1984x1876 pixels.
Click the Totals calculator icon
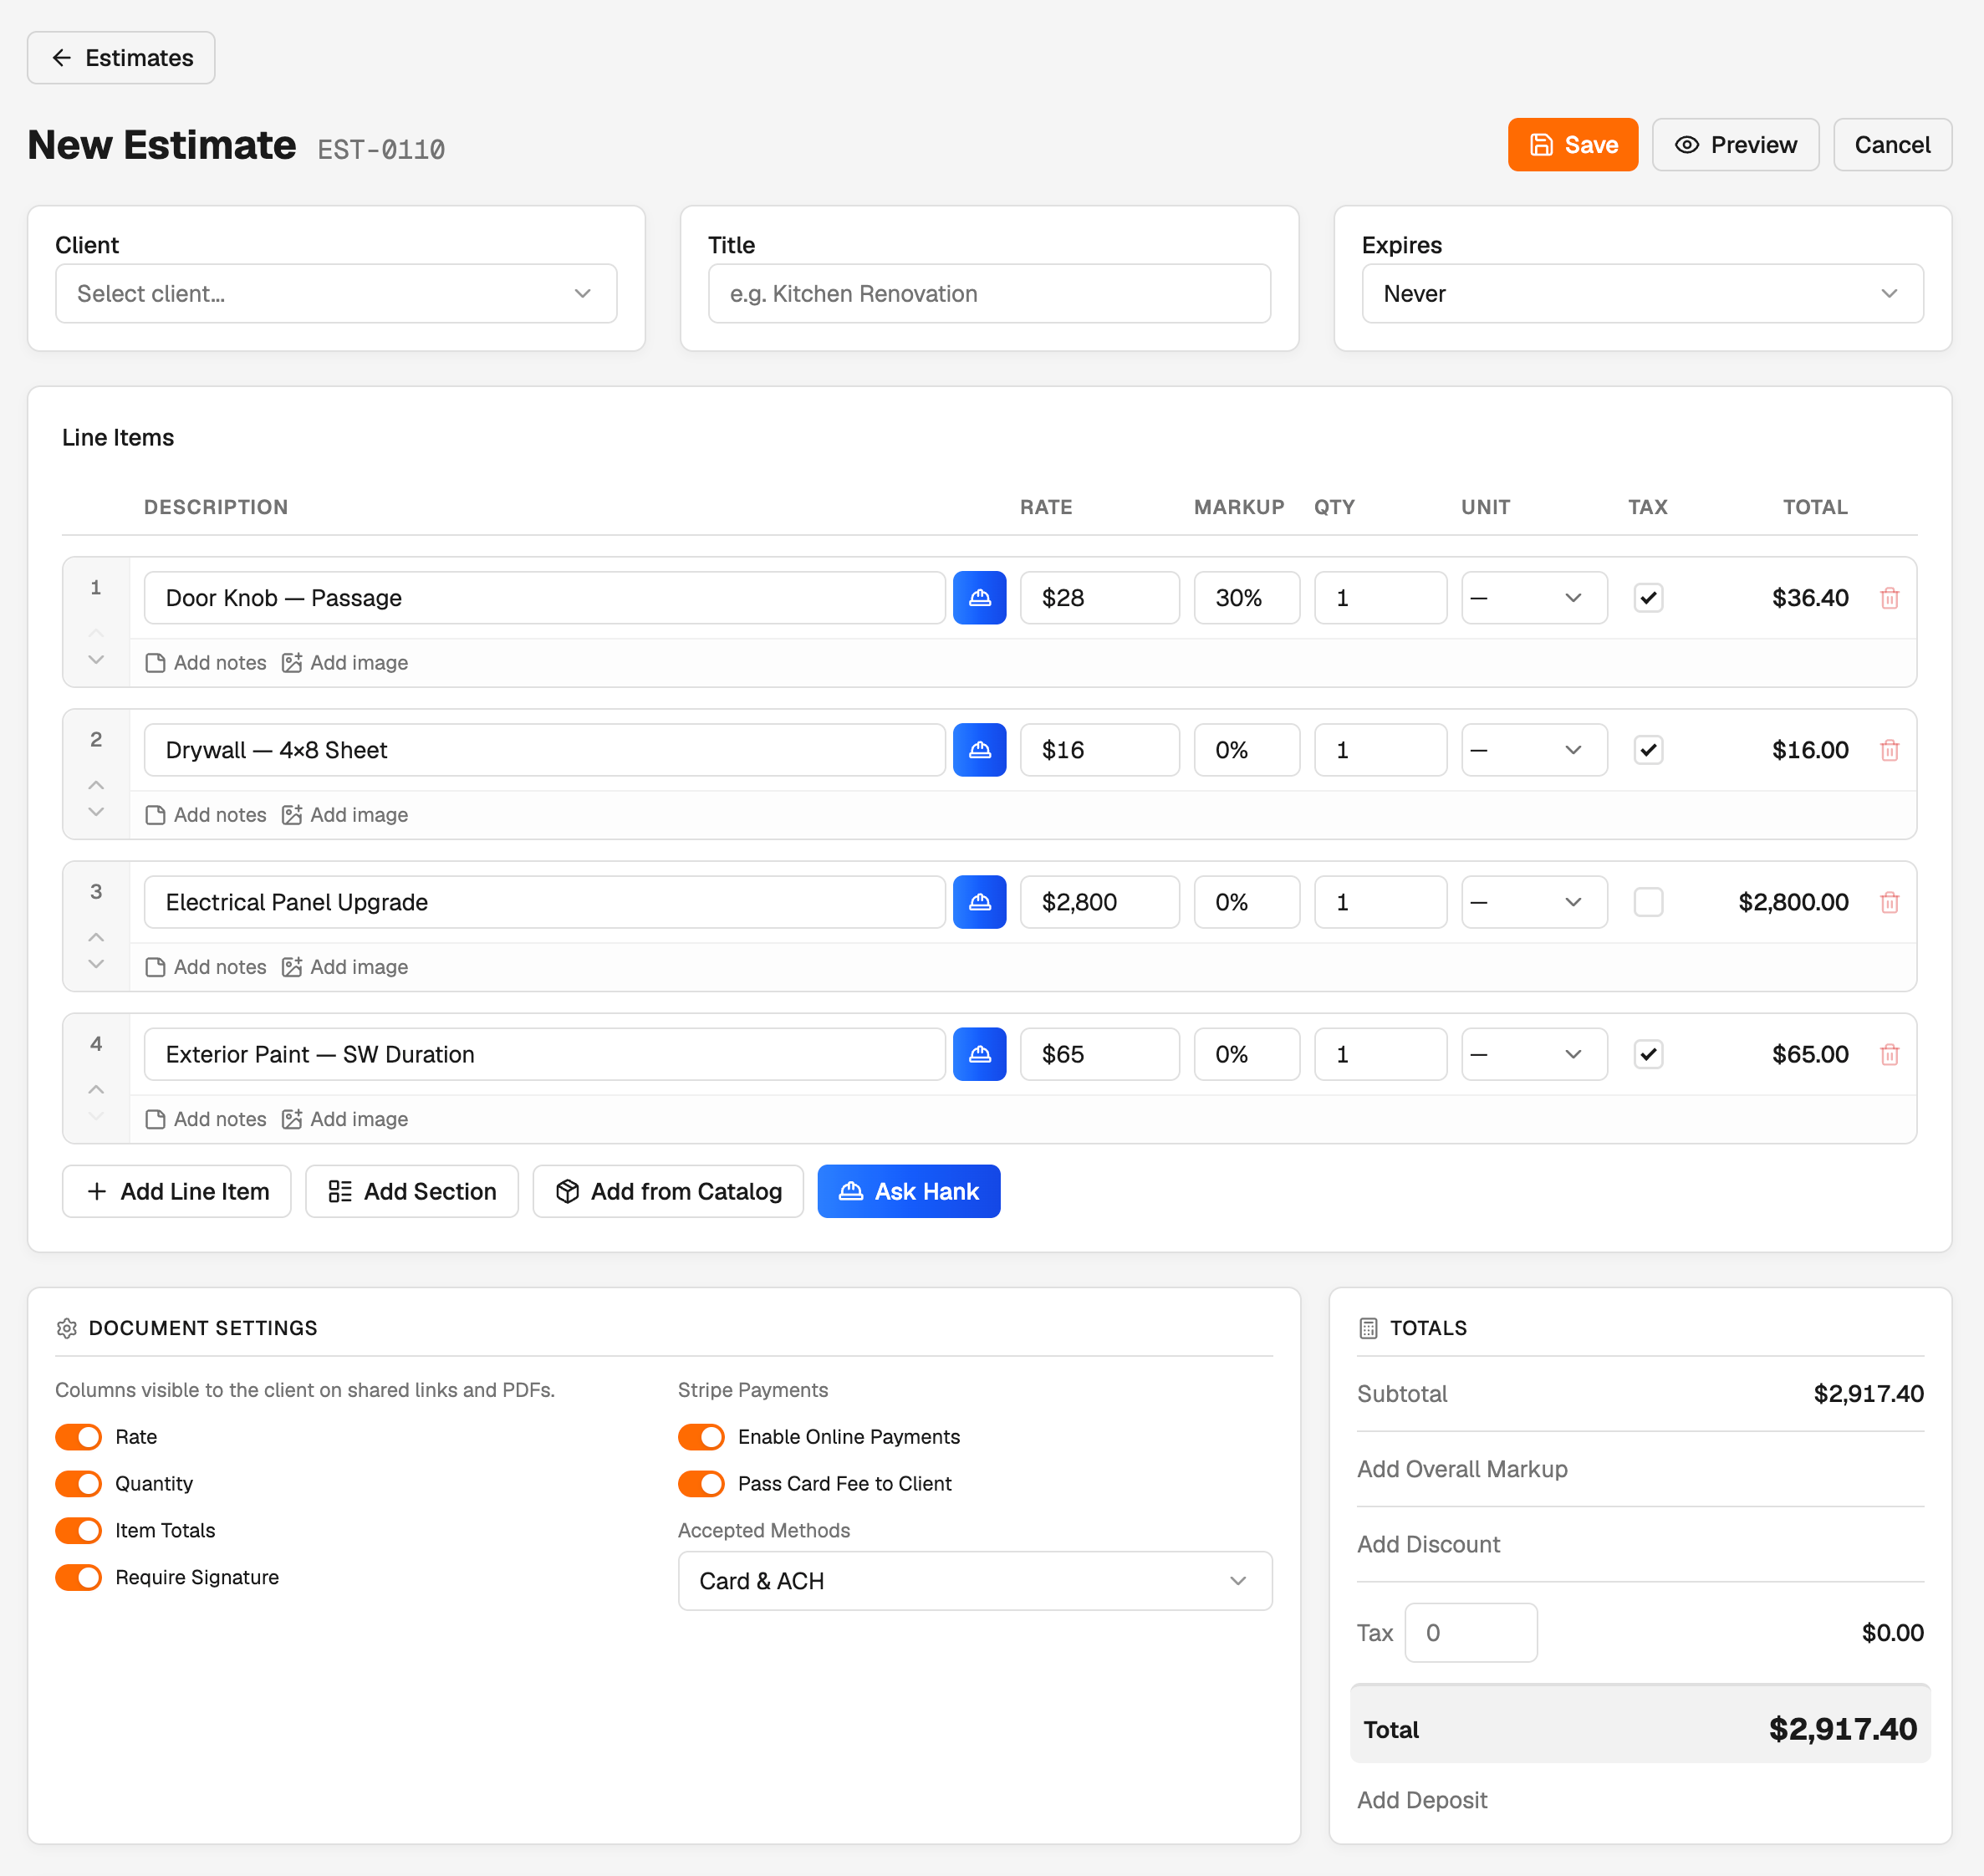pyautogui.click(x=1368, y=1328)
